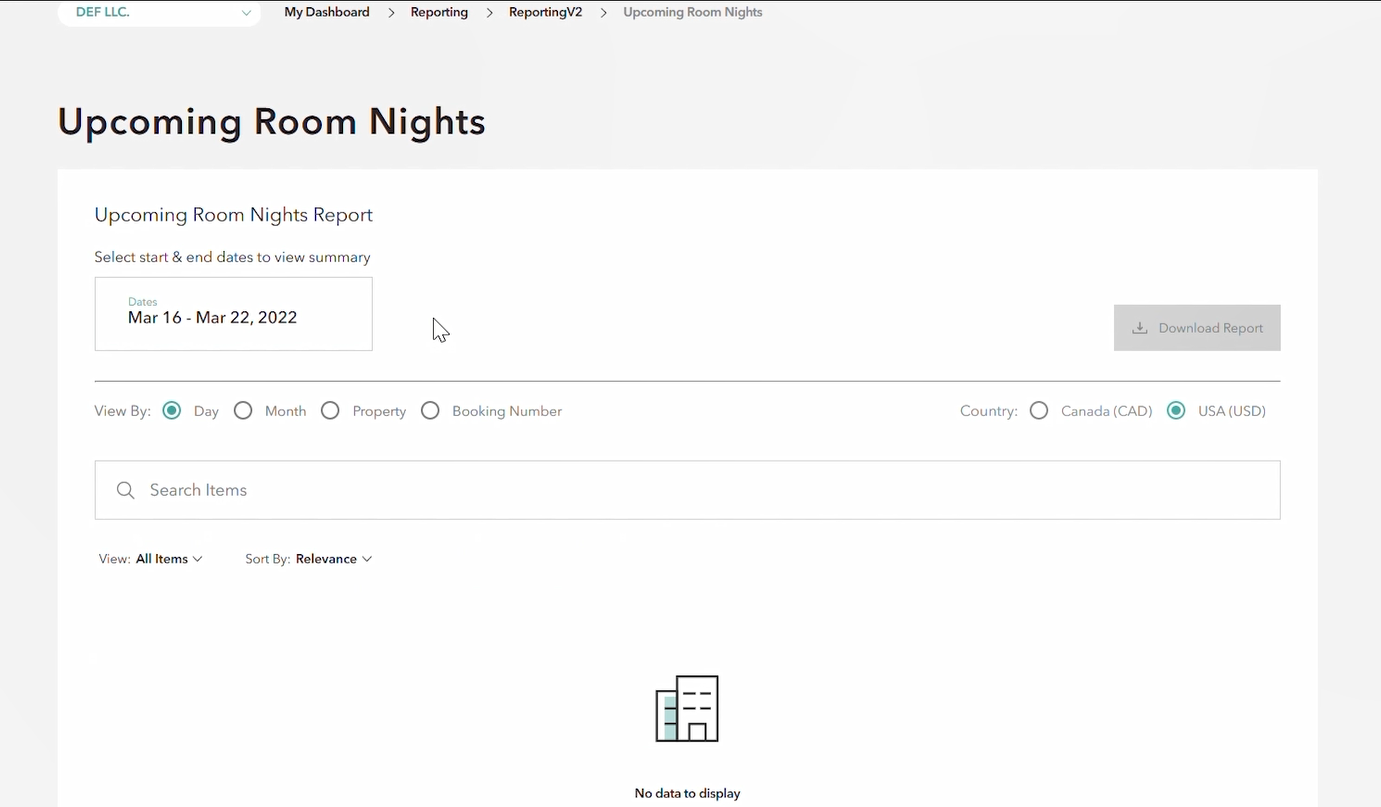The width and height of the screenshot is (1381, 807).
Task: Click the 'No data to display' message
Action: 688,794
